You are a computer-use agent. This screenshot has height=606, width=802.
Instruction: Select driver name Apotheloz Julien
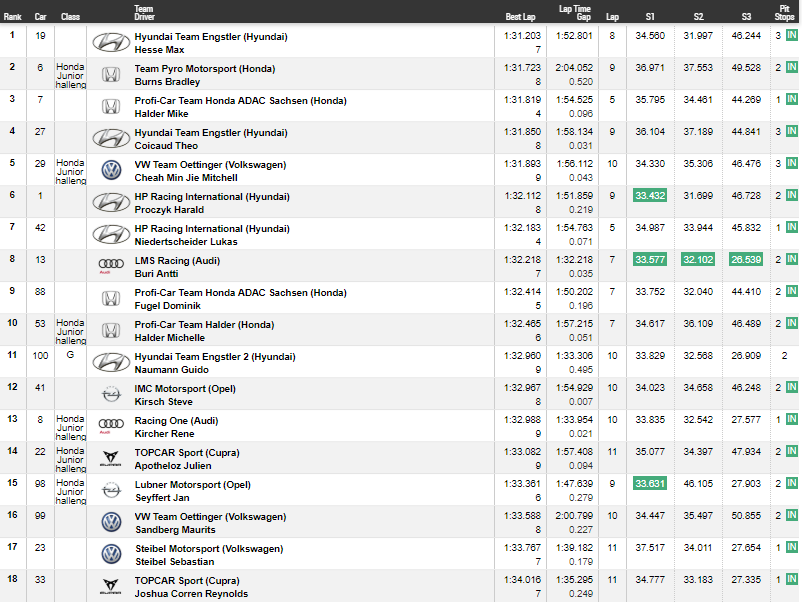point(173,466)
